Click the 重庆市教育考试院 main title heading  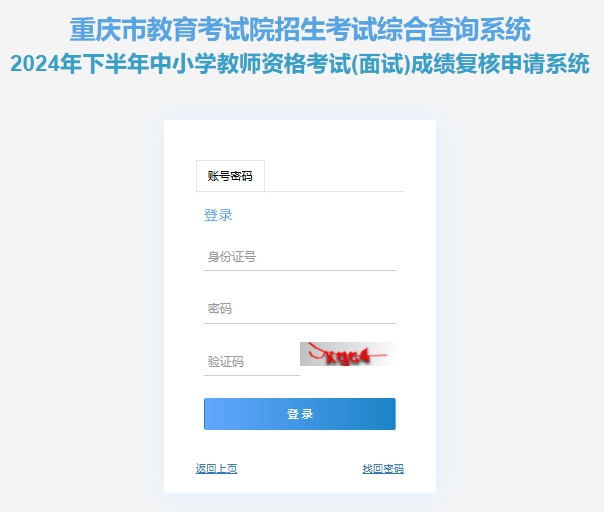click(300, 29)
